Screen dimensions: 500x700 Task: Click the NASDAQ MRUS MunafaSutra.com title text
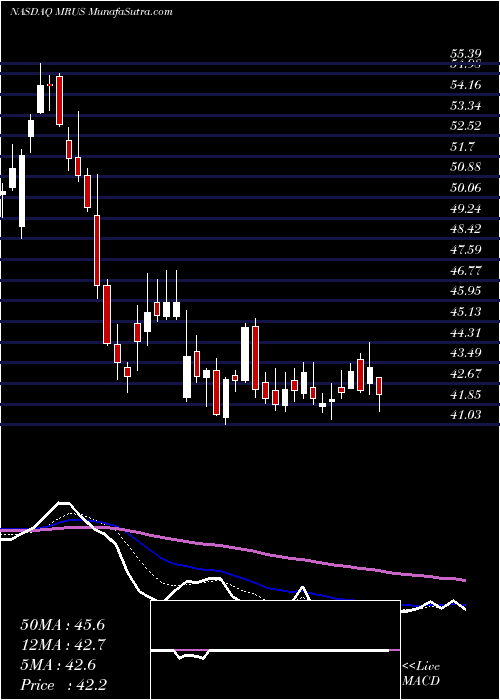[x=91, y=12]
